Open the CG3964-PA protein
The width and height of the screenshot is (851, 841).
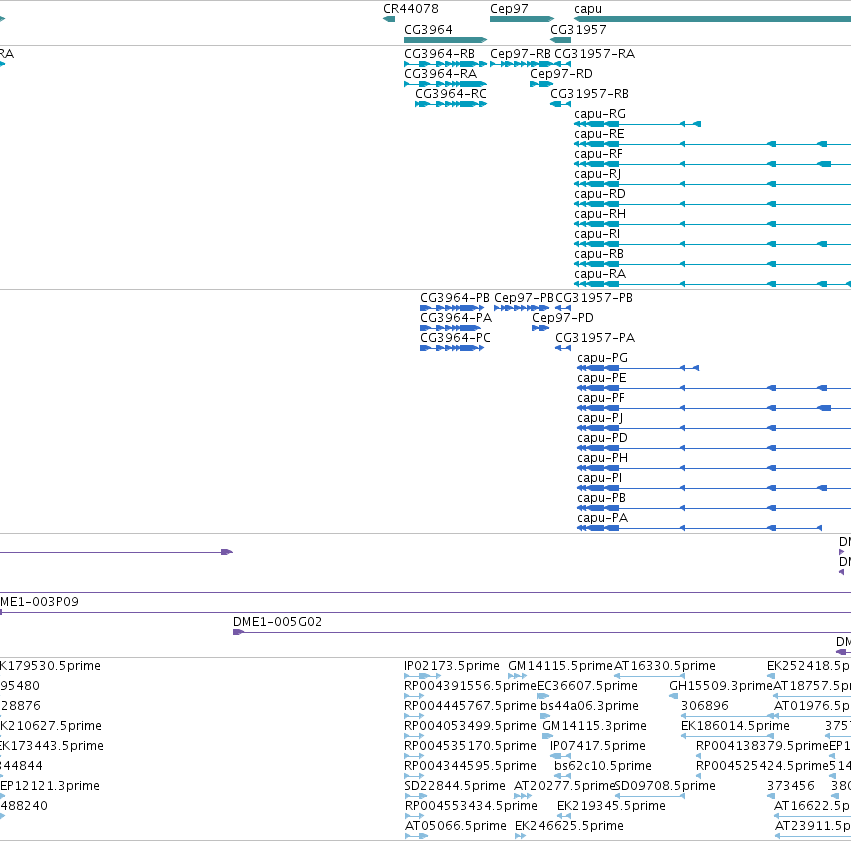click(456, 318)
